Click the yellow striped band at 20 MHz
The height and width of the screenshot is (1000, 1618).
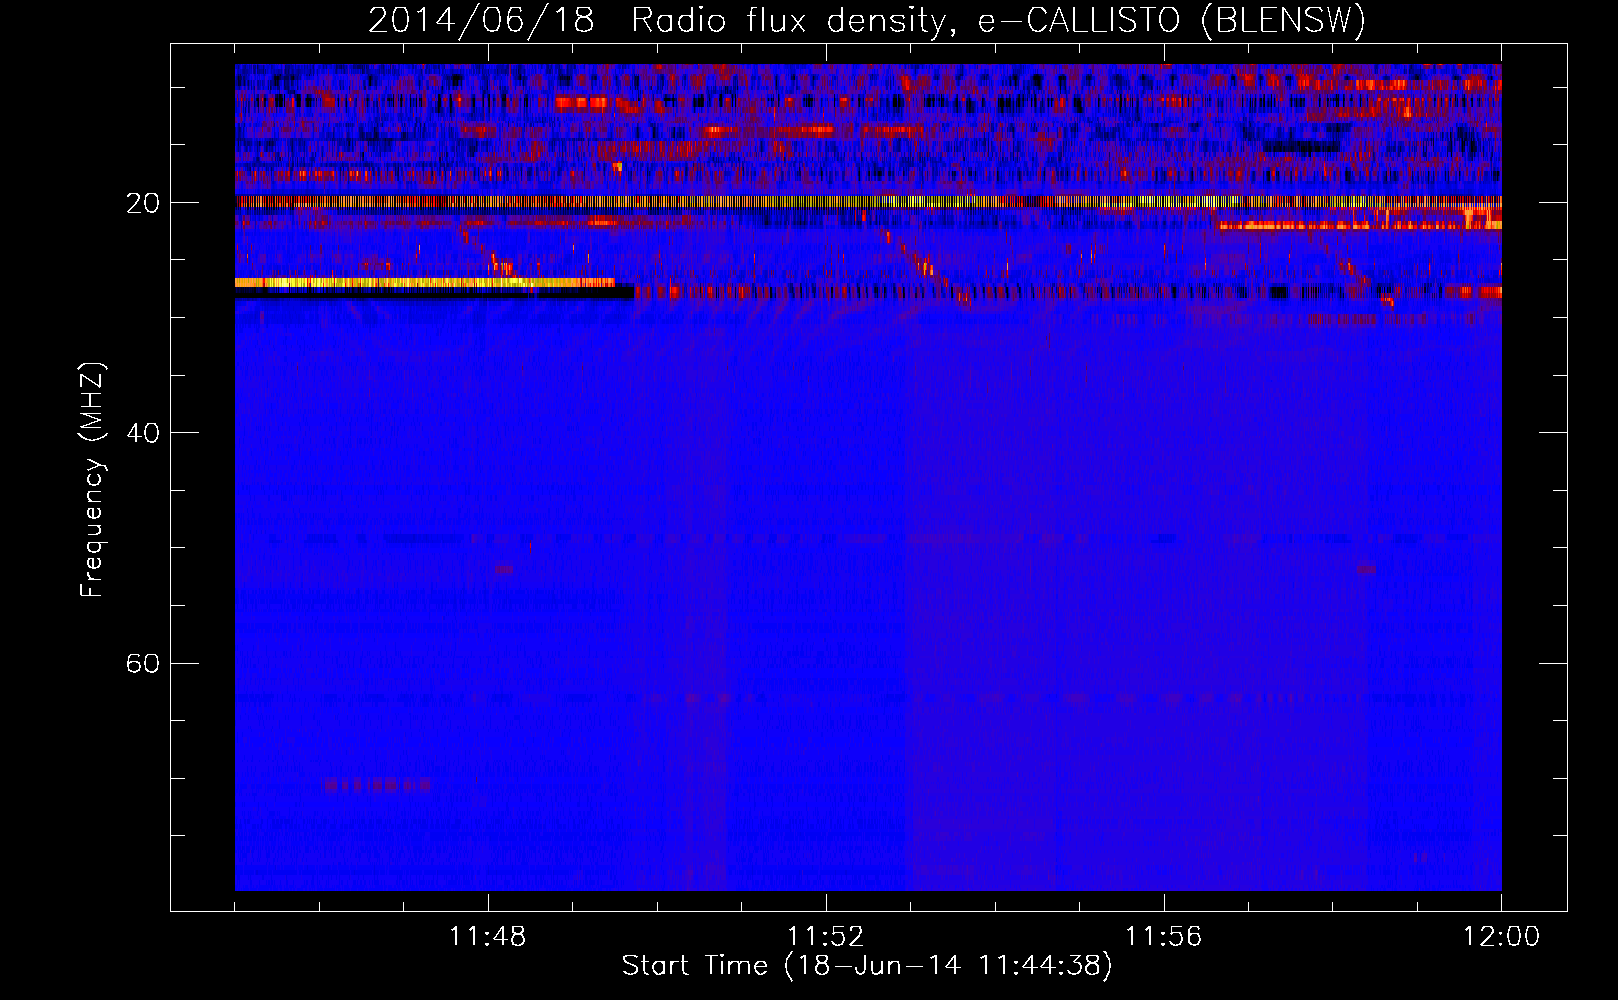(x=868, y=202)
